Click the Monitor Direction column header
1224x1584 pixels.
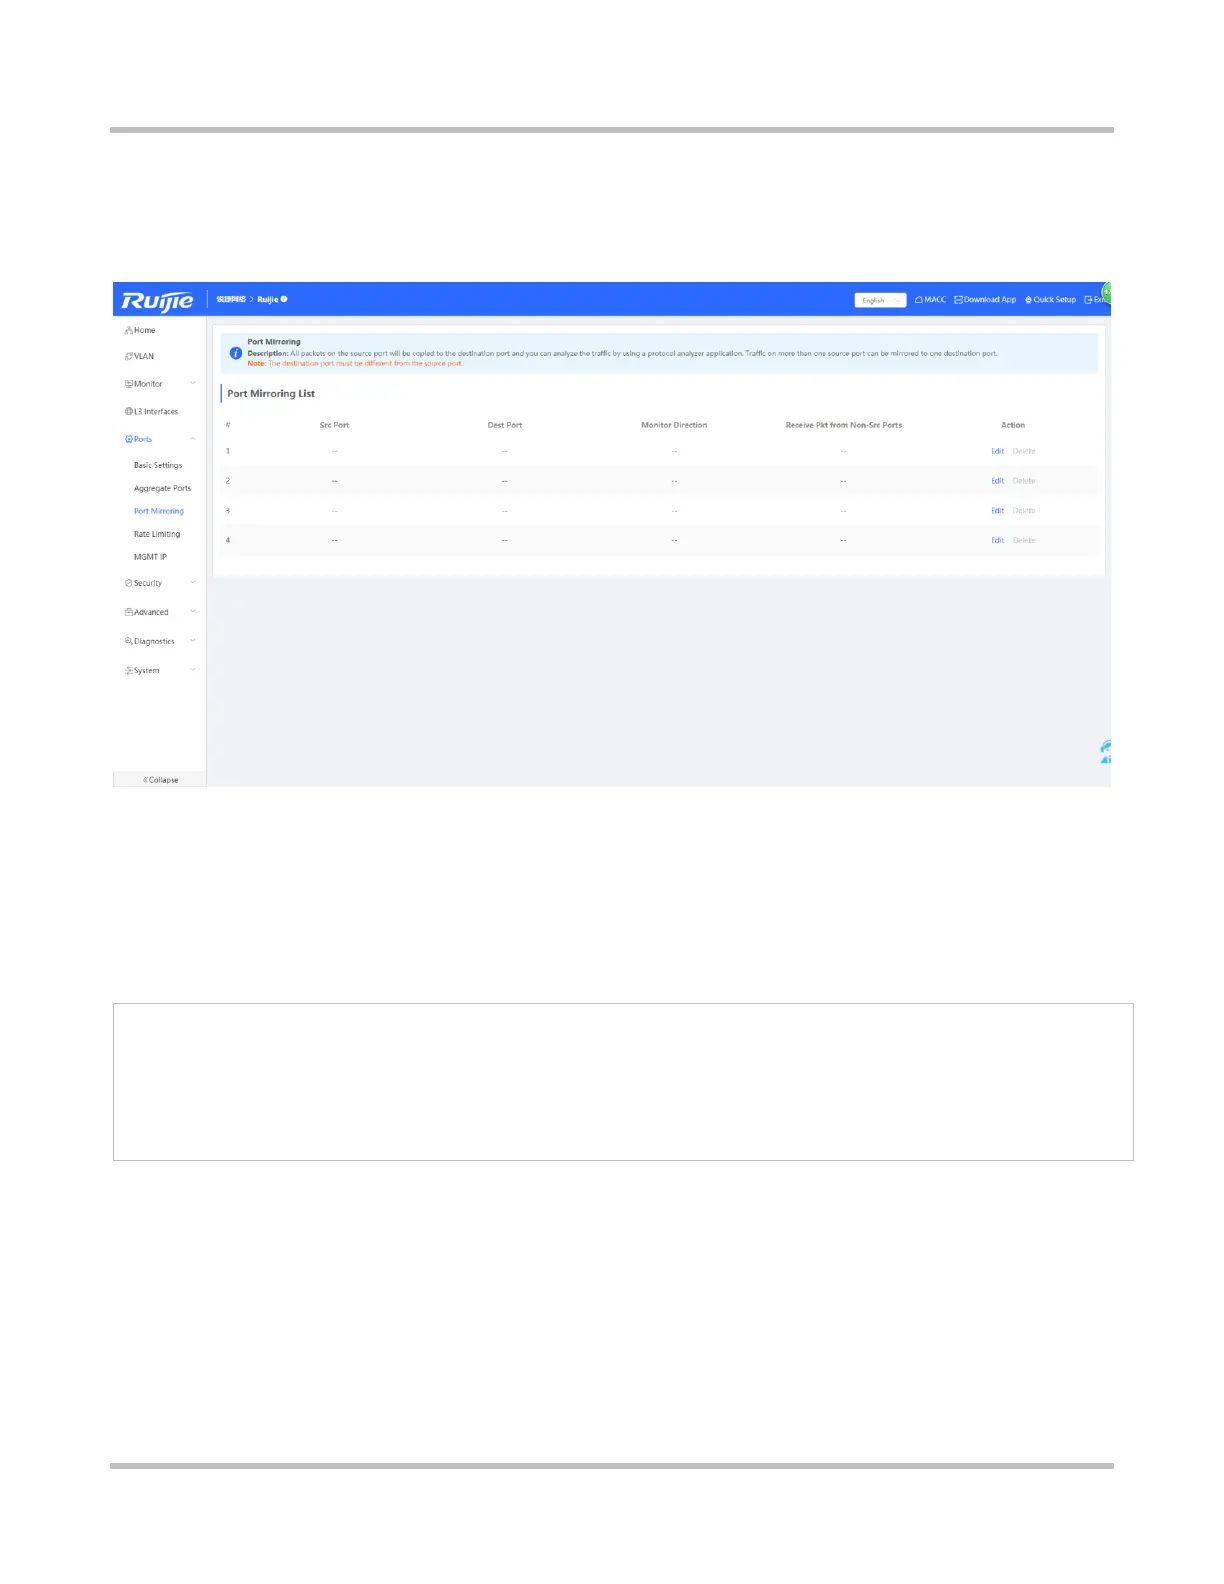[x=674, y=425]
